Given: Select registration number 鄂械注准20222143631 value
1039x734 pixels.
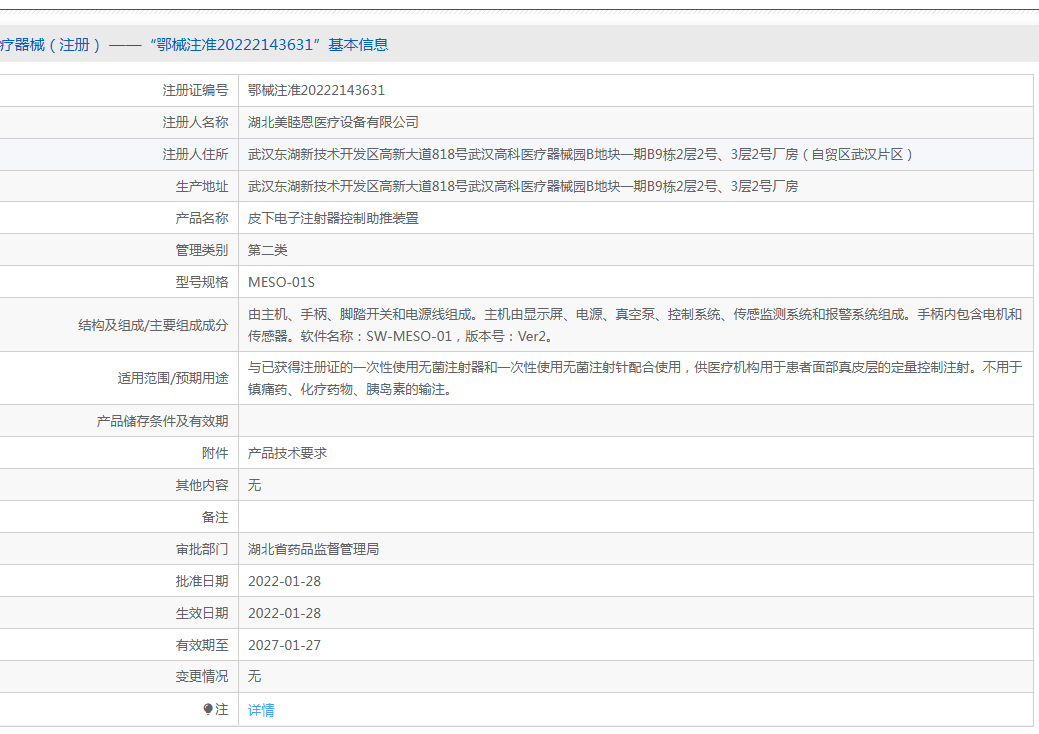Looking at the screenshot, I should (x=316, y=90).
